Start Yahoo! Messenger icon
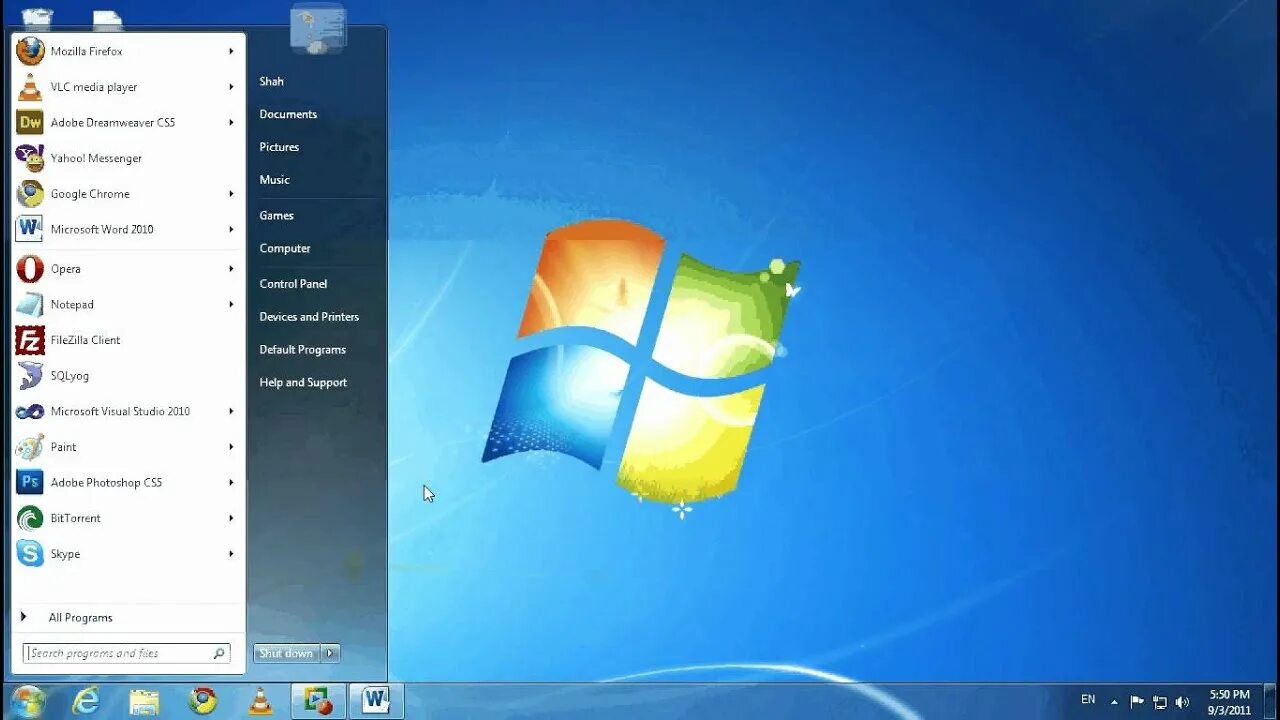The image size is (1280, 720). (30, 158)
